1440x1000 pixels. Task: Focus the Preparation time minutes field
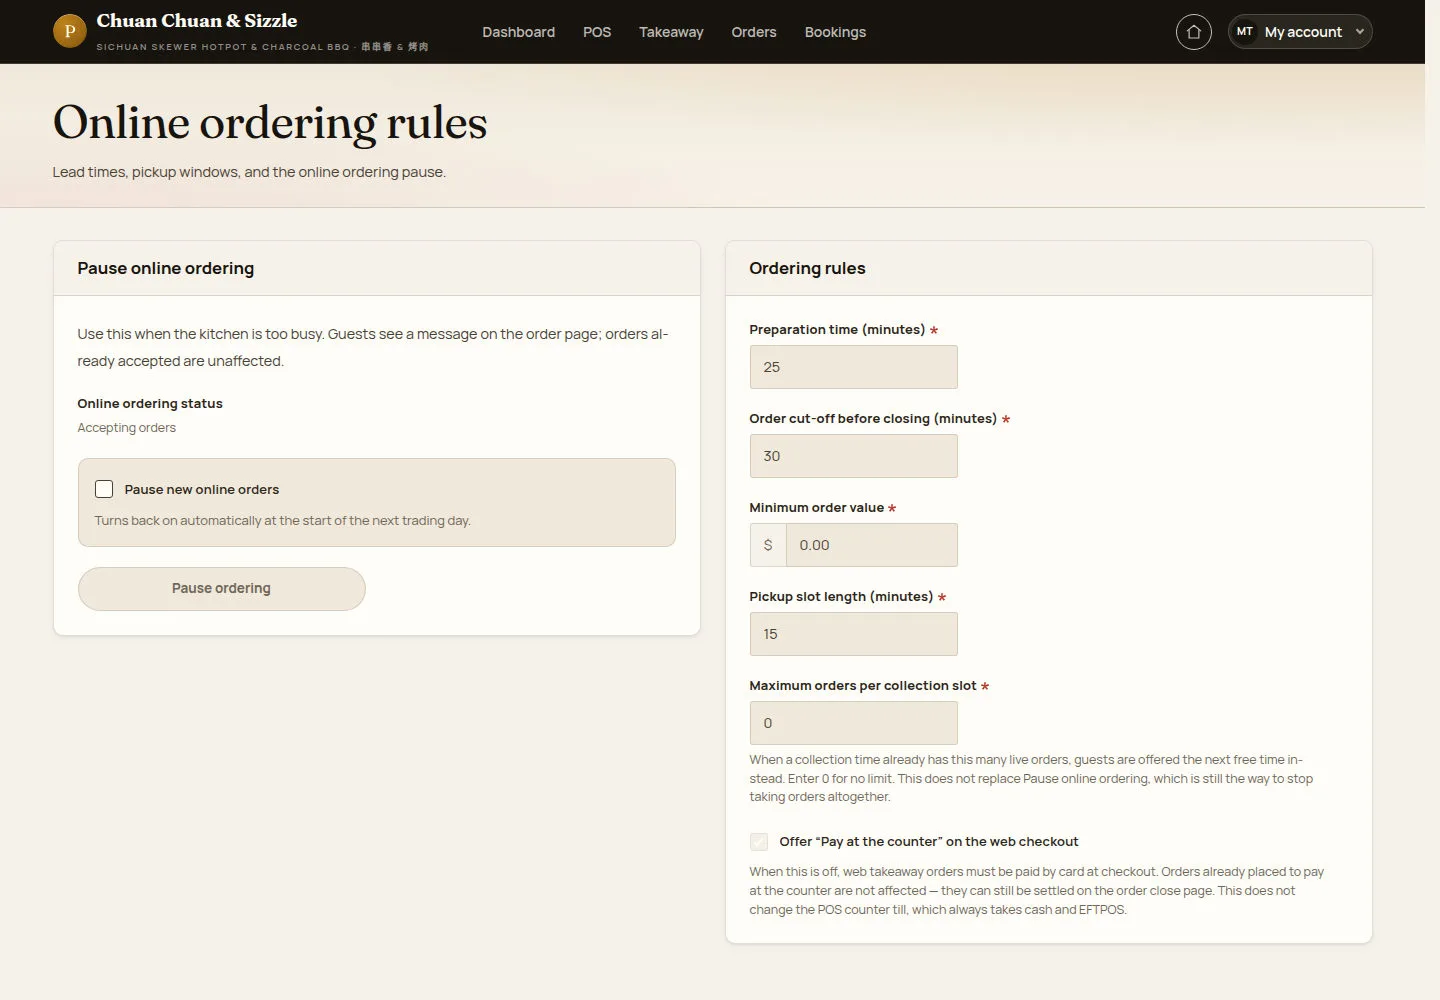(853, 367)
